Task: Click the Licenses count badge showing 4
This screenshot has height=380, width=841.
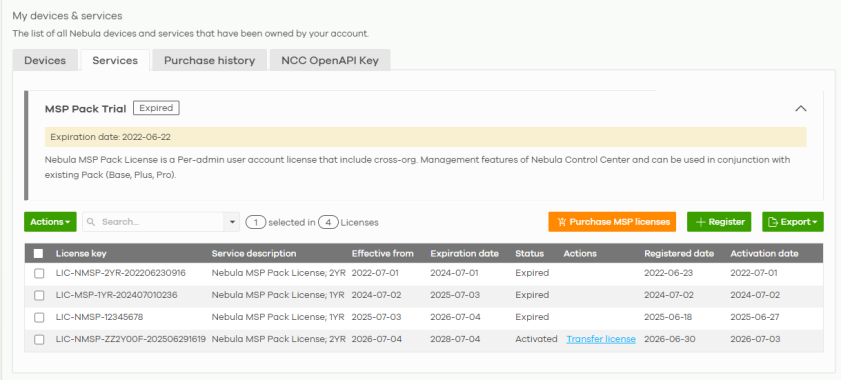Action: tap(328, 222)
